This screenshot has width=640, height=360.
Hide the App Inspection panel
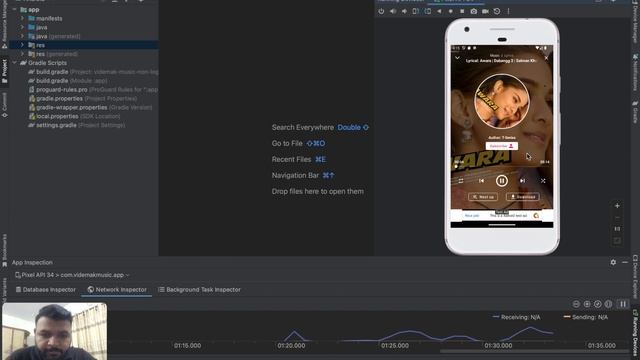pyautogui.click(x=625, y=262)
